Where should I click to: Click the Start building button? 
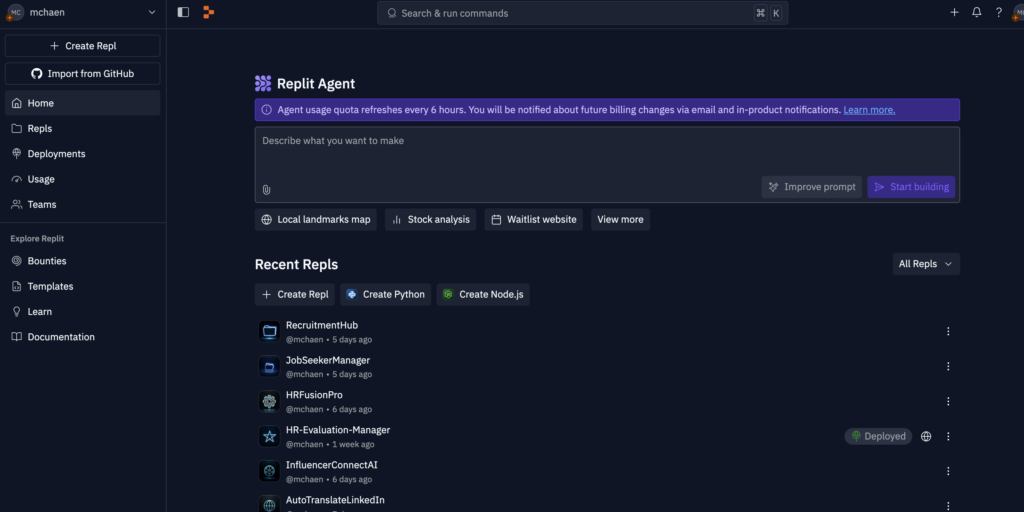(911, 187)
